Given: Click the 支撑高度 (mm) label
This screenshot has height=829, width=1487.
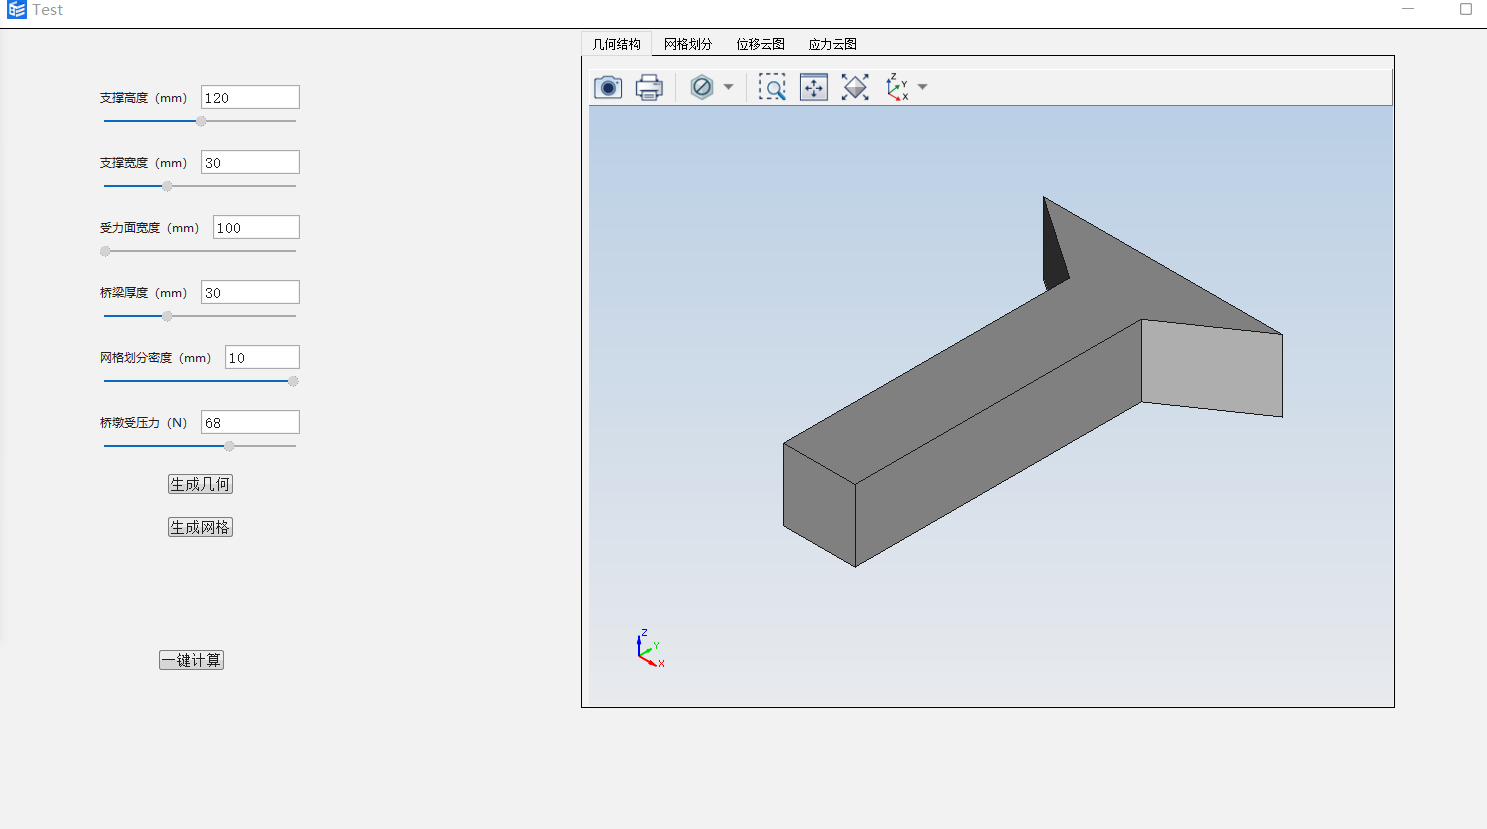Looking at the screenshot, I should [x=143, y=98].
